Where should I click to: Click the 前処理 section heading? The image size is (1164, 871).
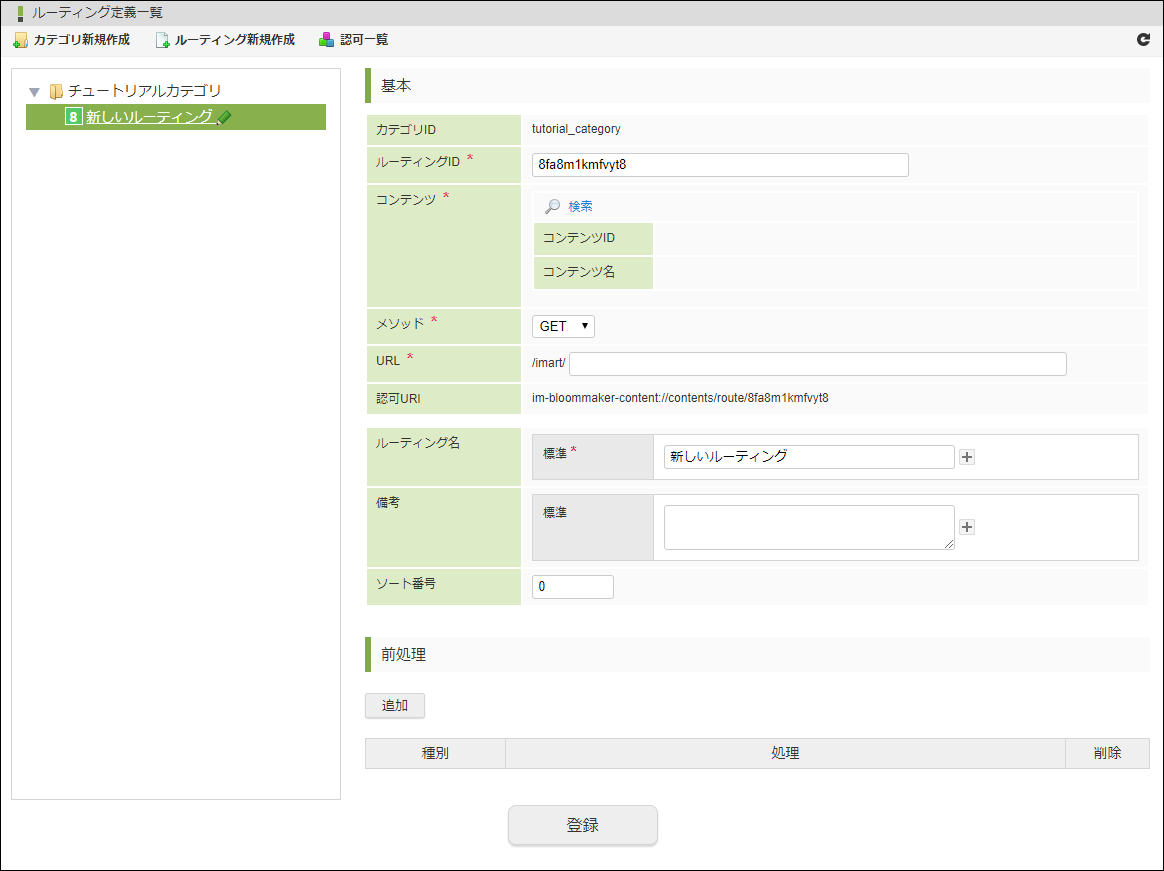click(403, 654)
